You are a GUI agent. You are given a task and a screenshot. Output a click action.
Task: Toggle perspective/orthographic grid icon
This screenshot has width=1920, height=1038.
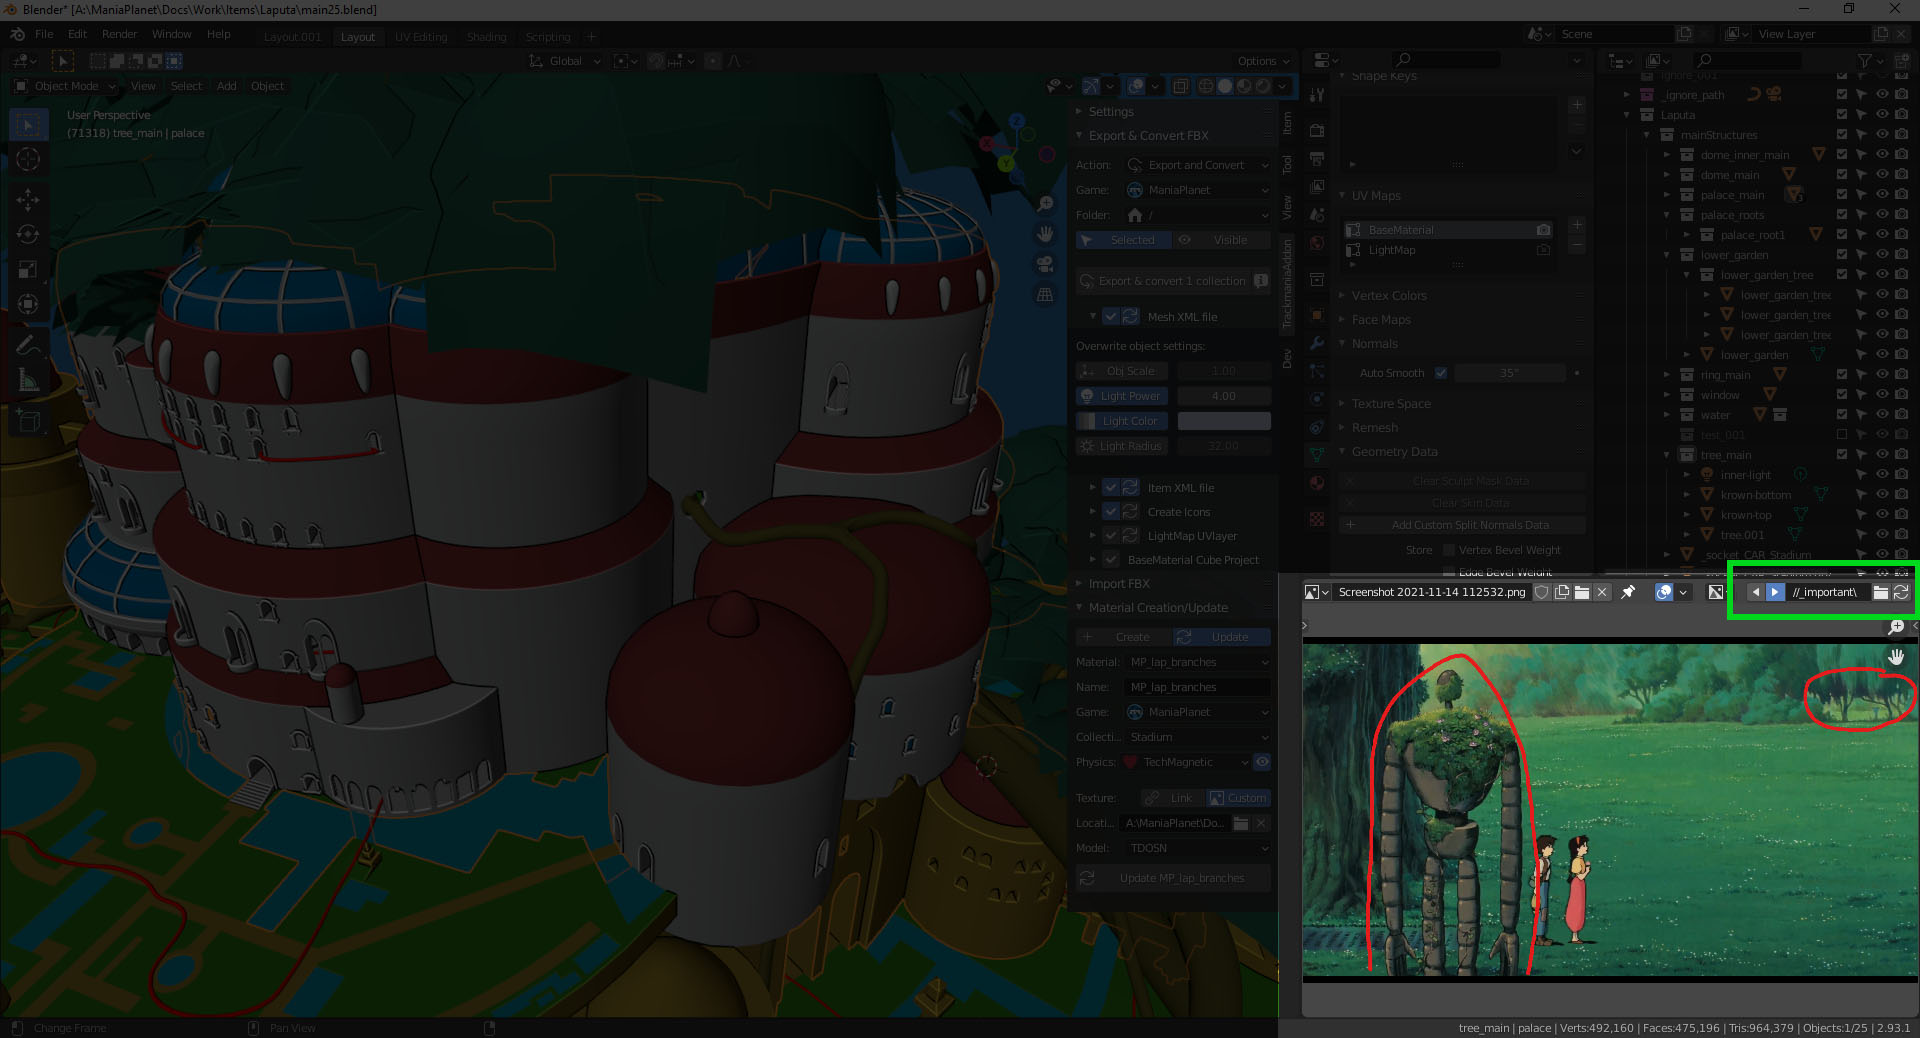1045,295
